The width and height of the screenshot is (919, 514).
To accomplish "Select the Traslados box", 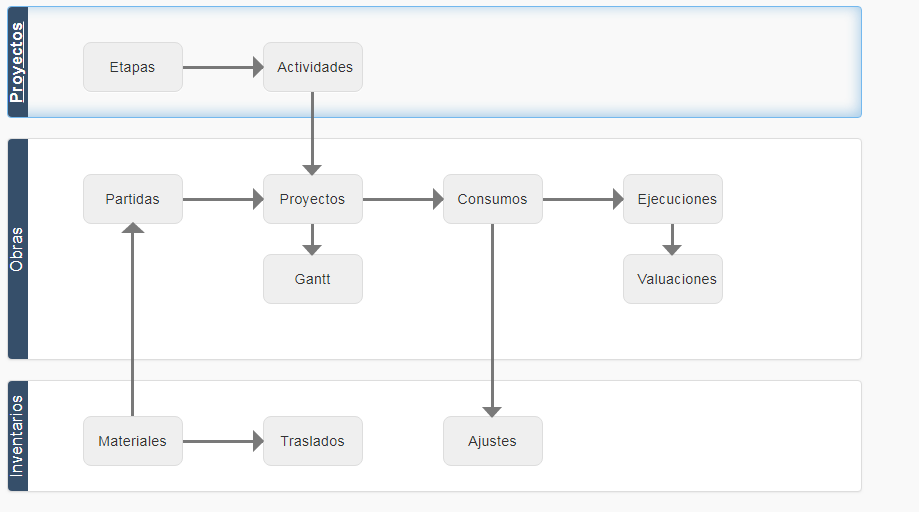I will click(313, 441).
